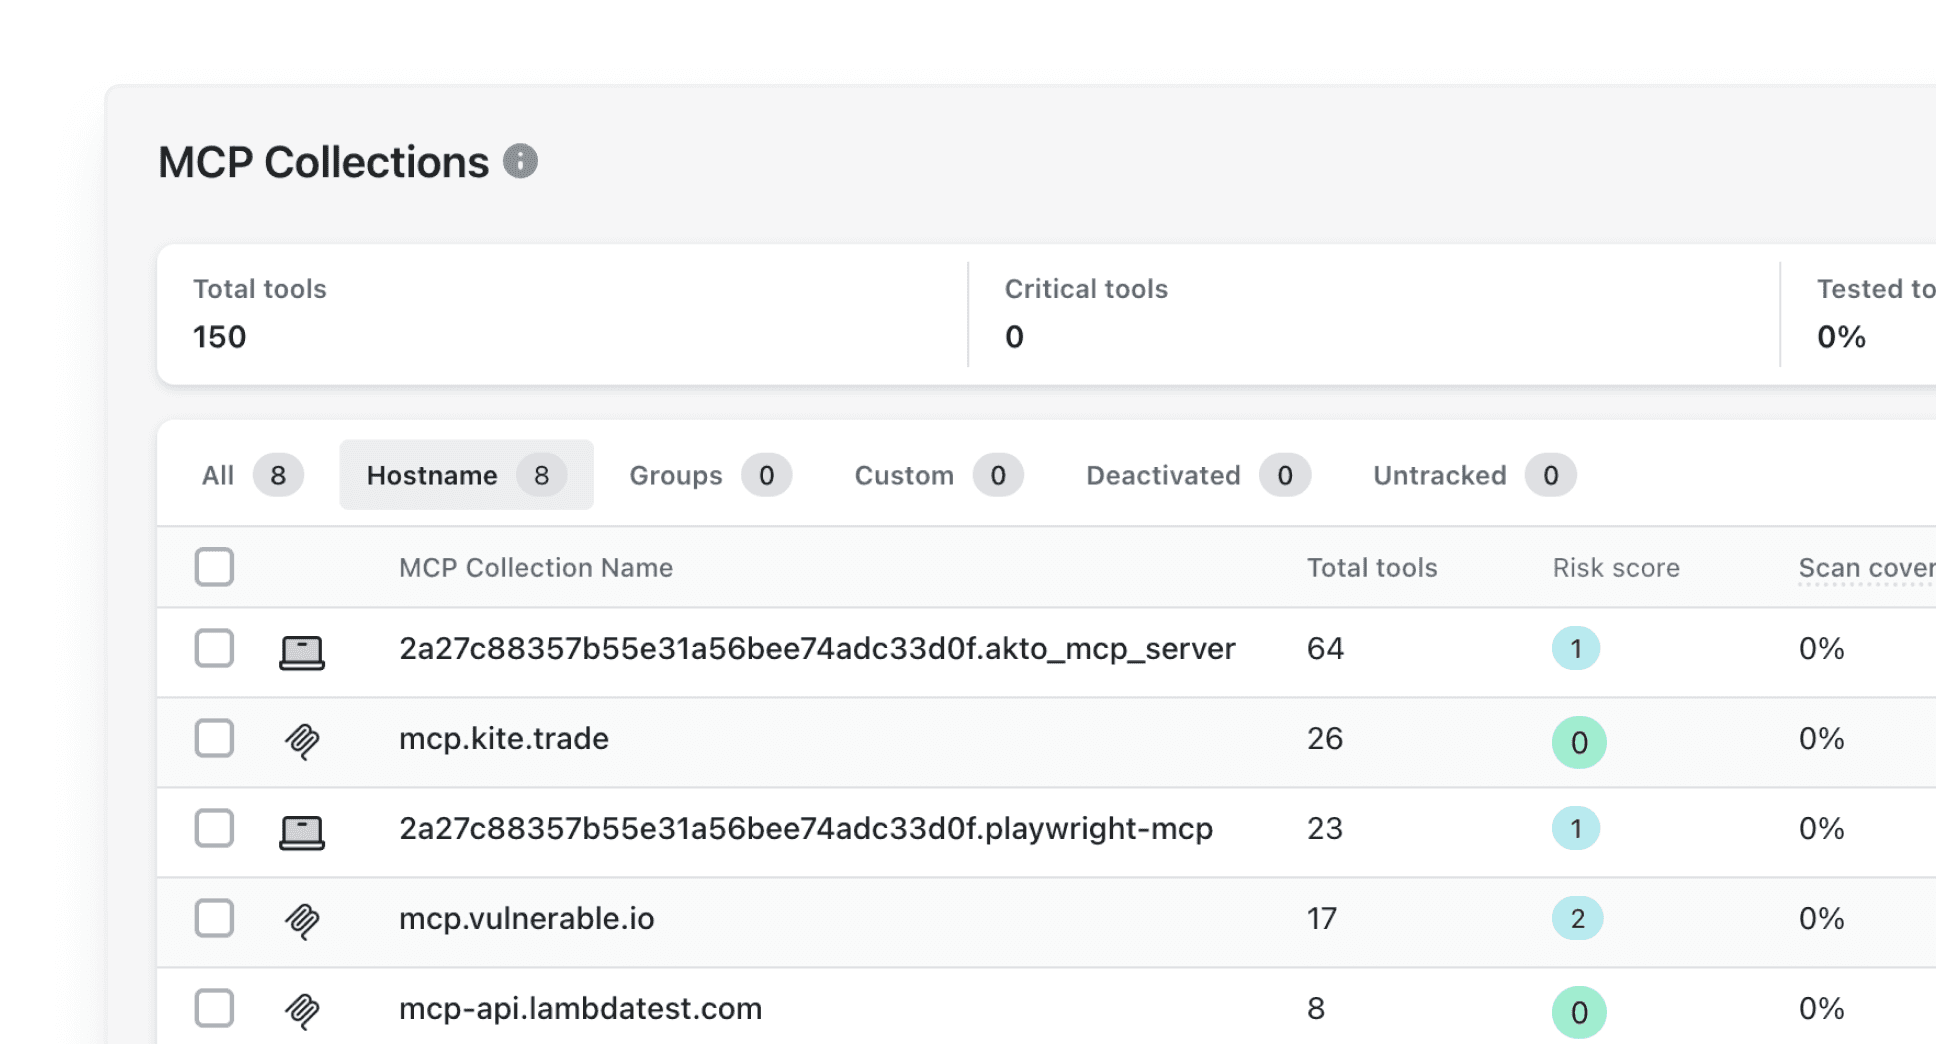Switch to the Custom tab
This screenshot has height=1044, width=1936.
903,475
